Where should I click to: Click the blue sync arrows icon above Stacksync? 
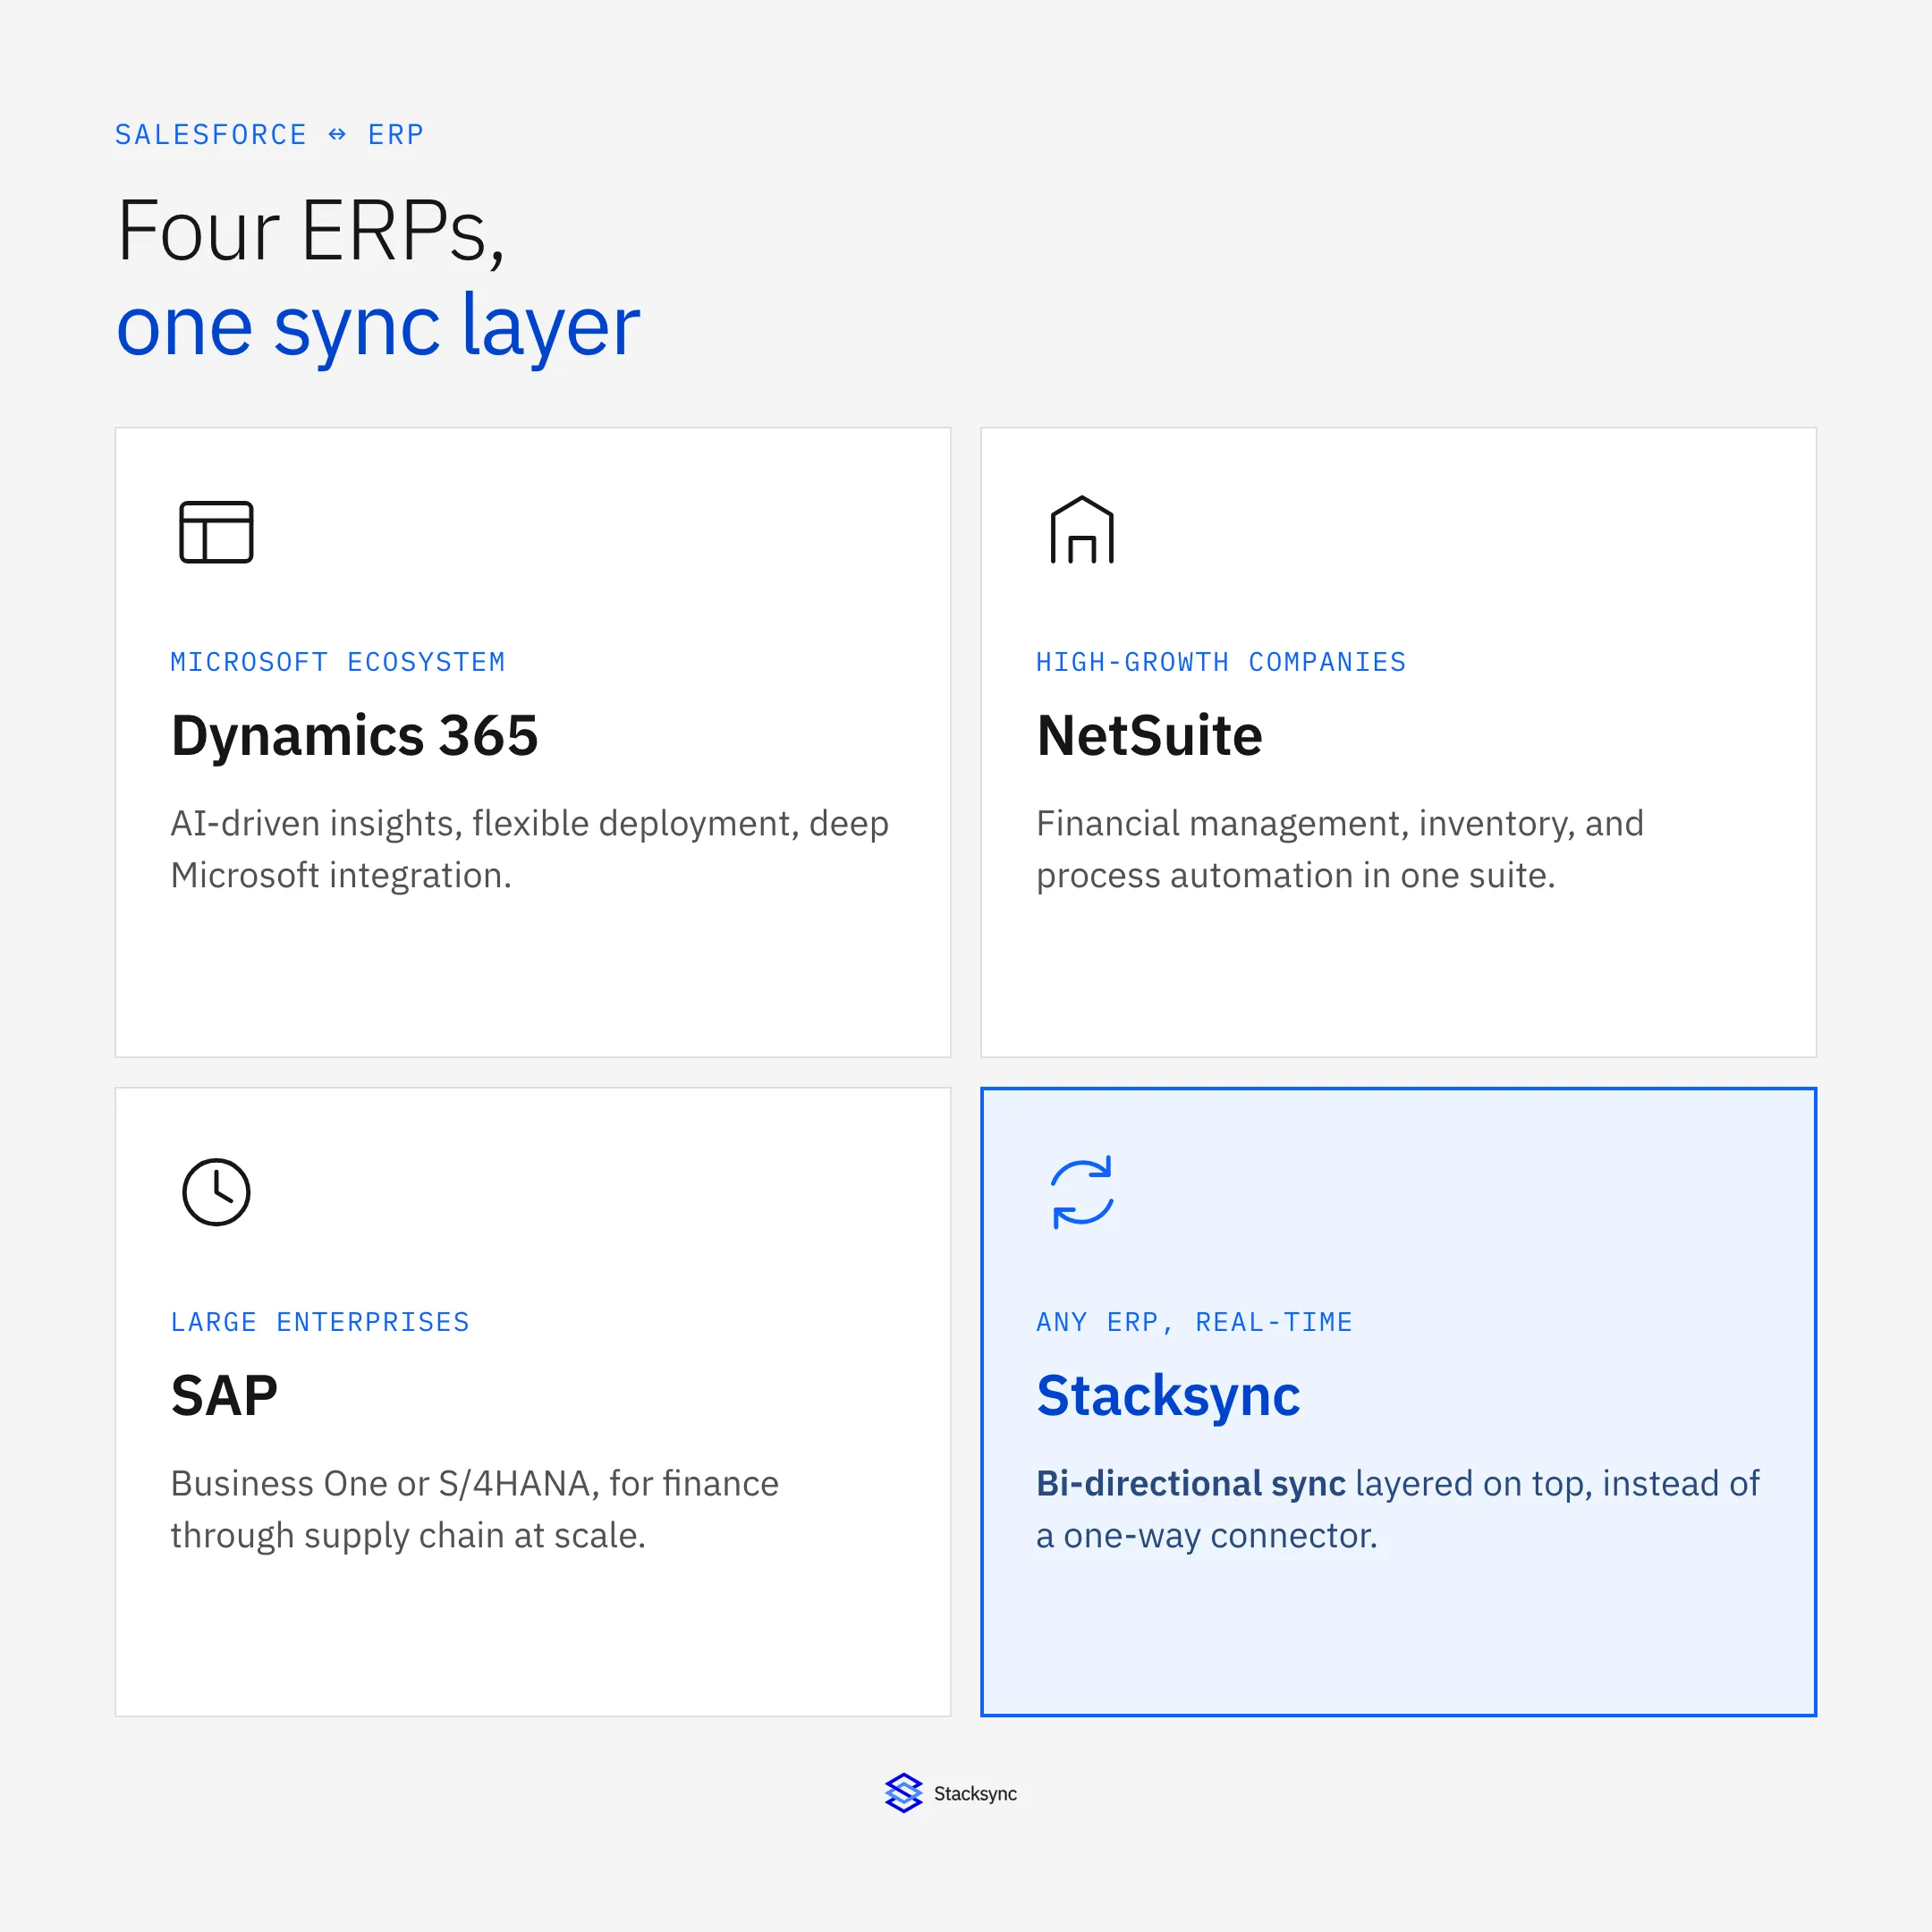pos(1082,1192)
